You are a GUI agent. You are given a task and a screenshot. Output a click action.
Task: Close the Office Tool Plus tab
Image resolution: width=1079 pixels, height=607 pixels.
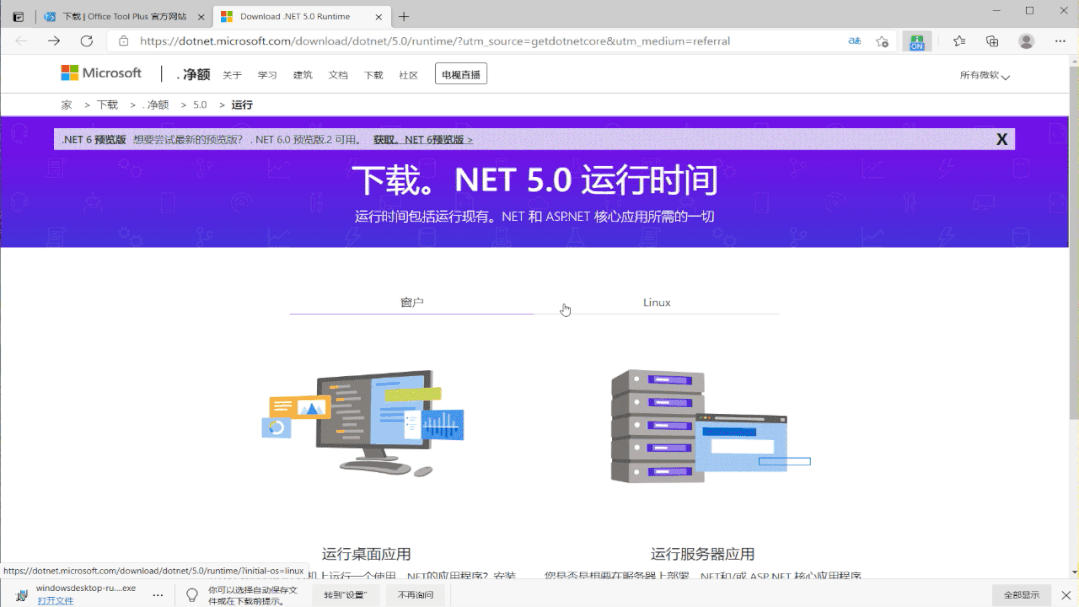click(x=201, y=17)
